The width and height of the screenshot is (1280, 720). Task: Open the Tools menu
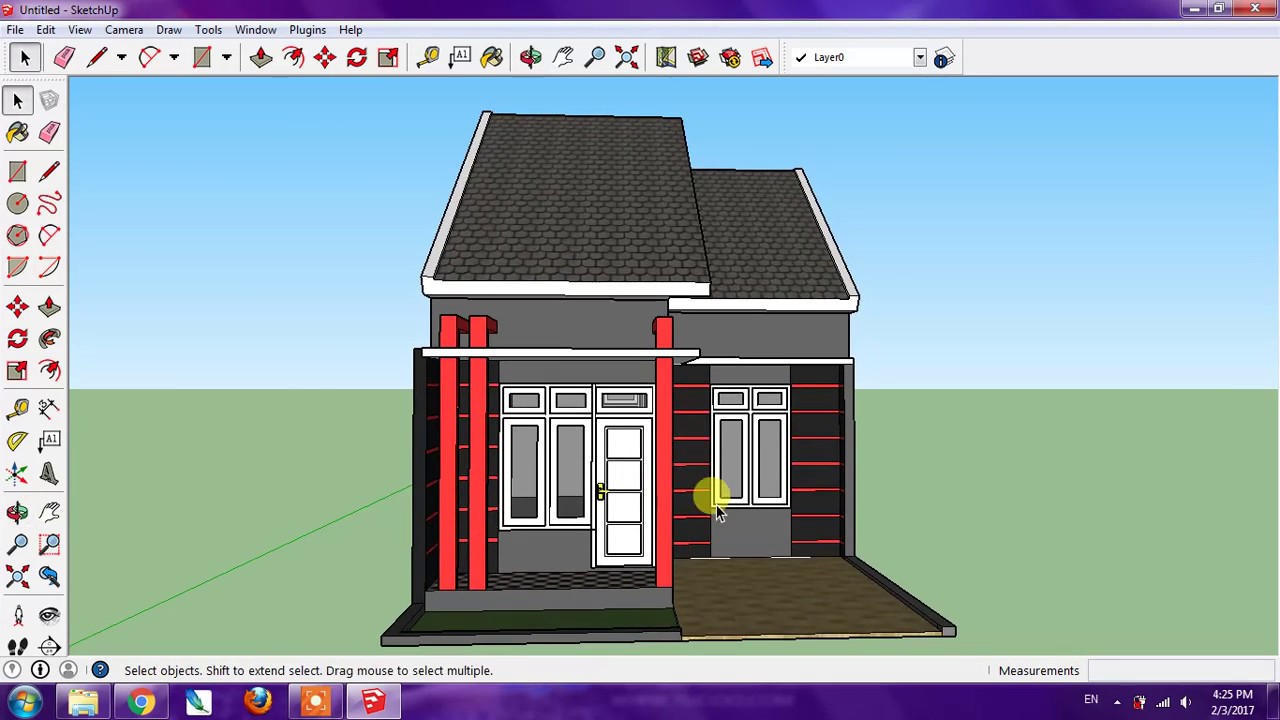[x=208, y=30]
